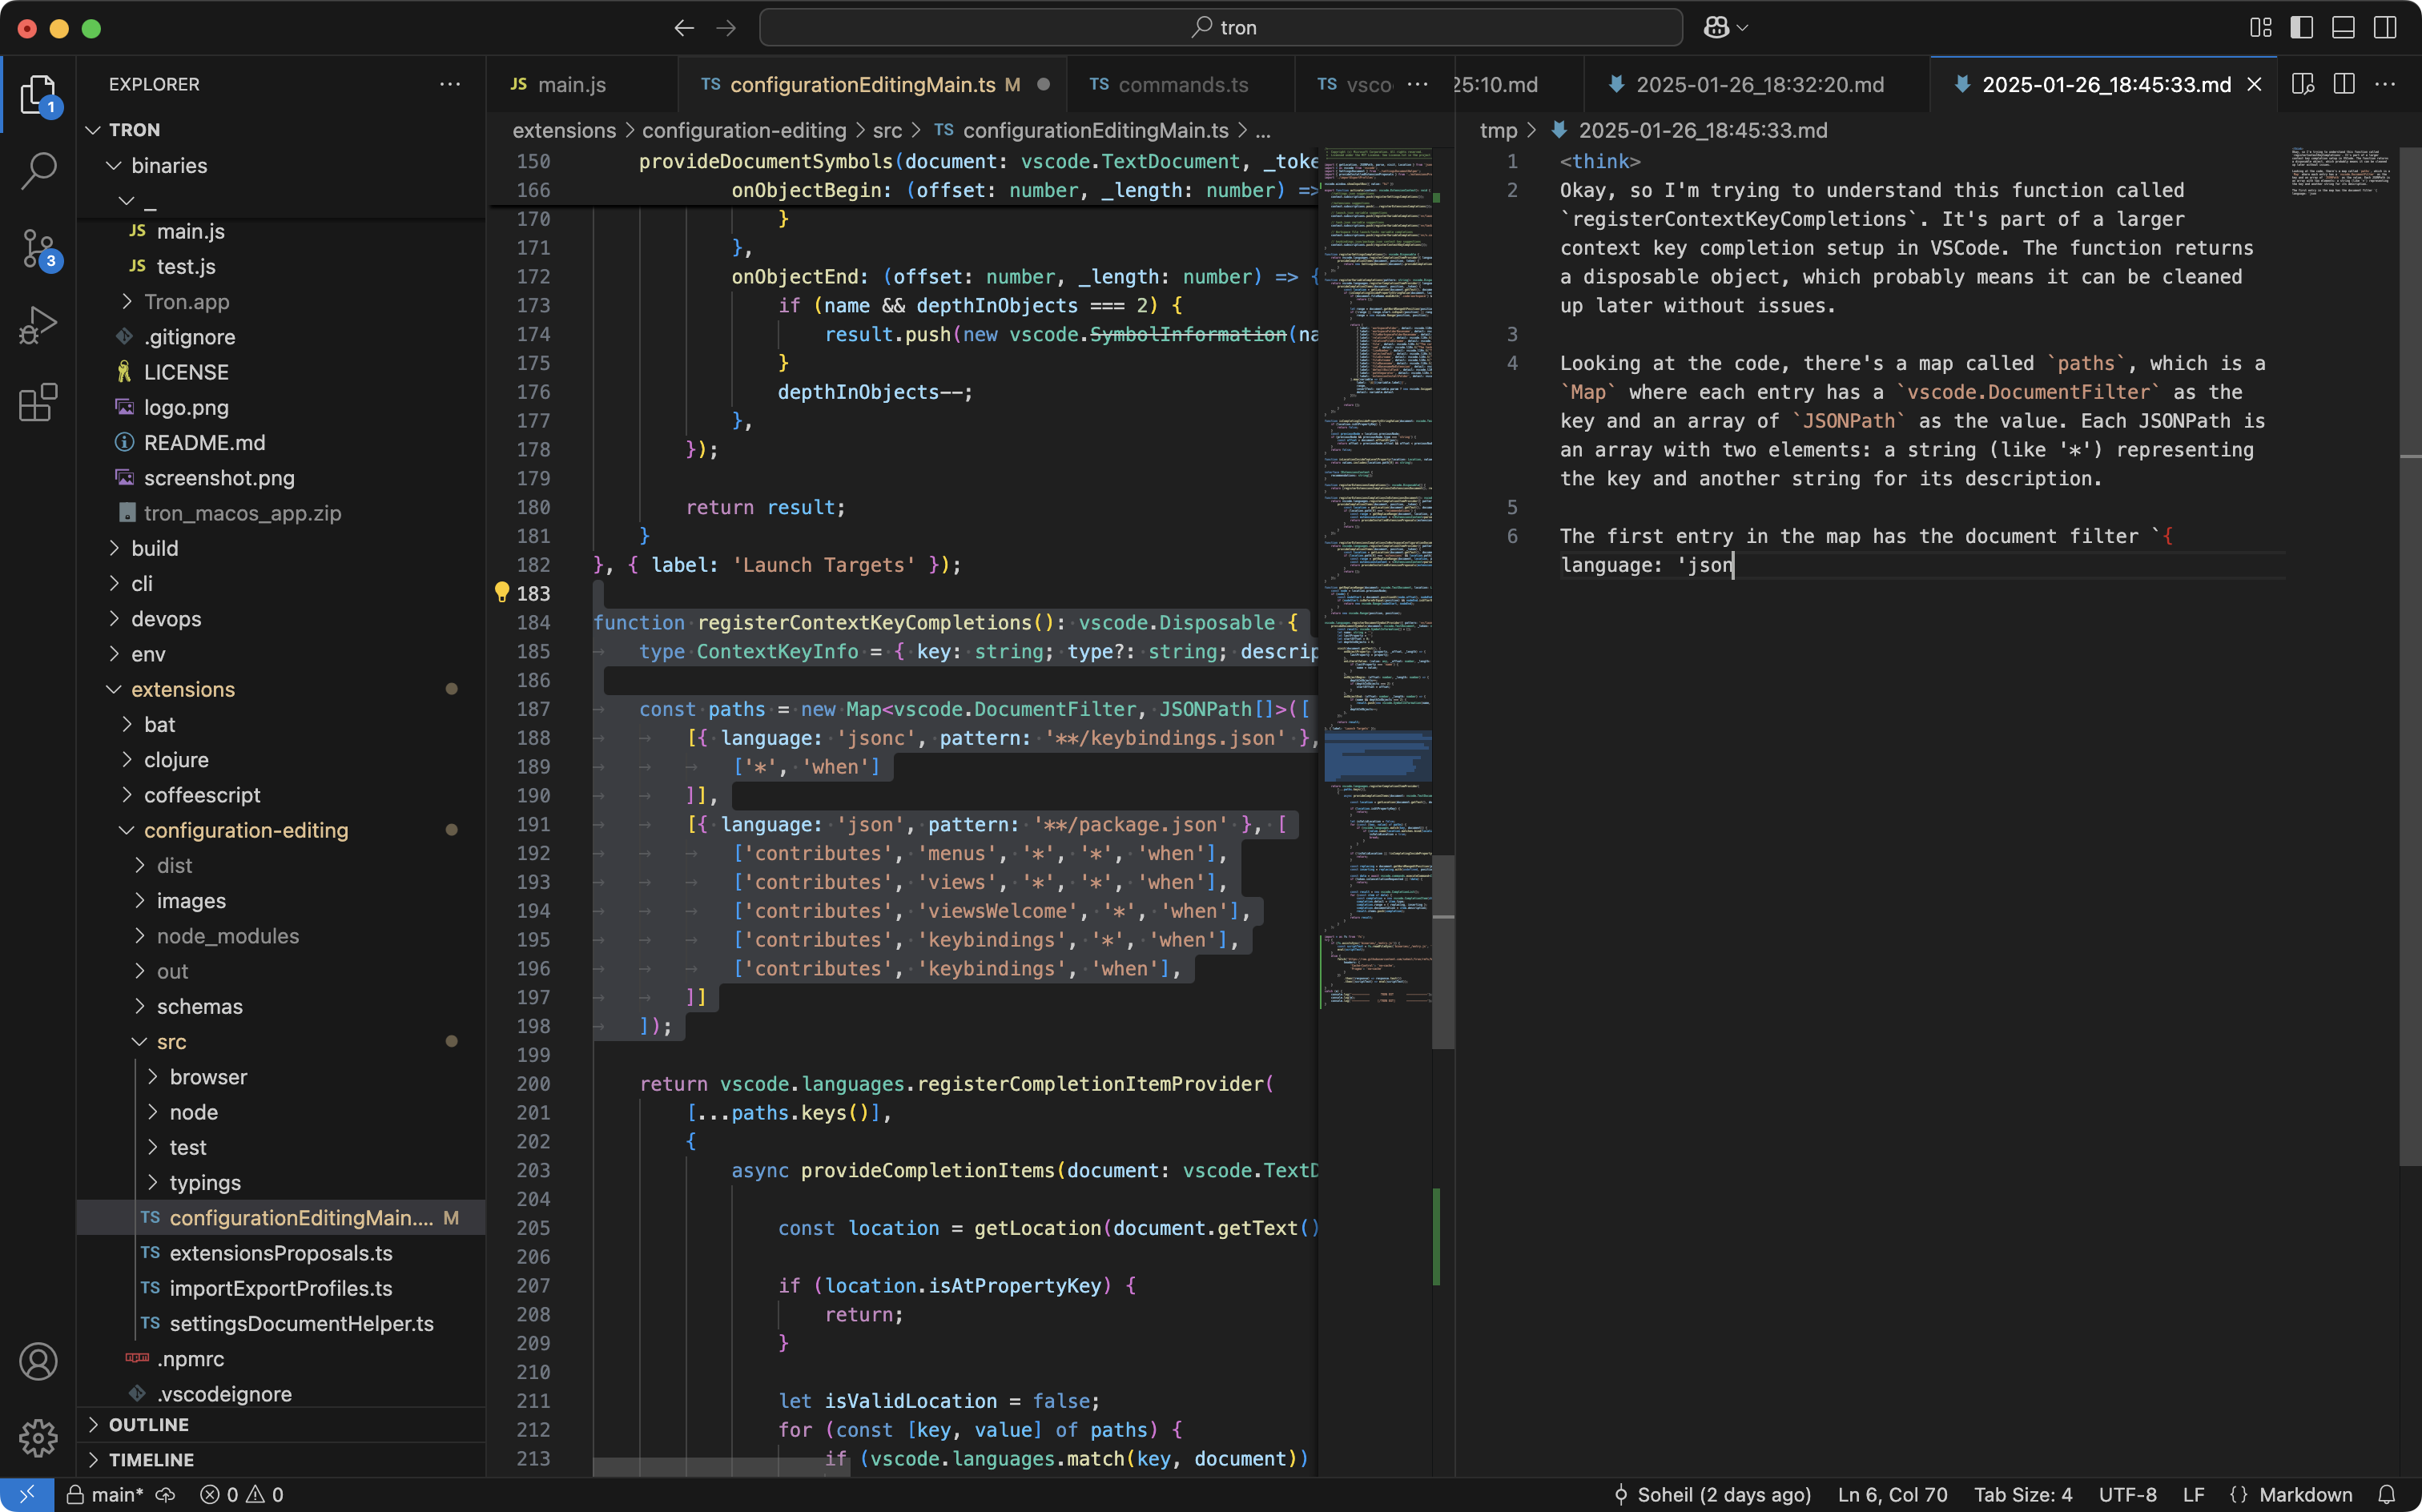The height and width of the screenshot is (1512, 2422).
Task: Open Source Control view with 3 changes
Action: pos(38,248)
